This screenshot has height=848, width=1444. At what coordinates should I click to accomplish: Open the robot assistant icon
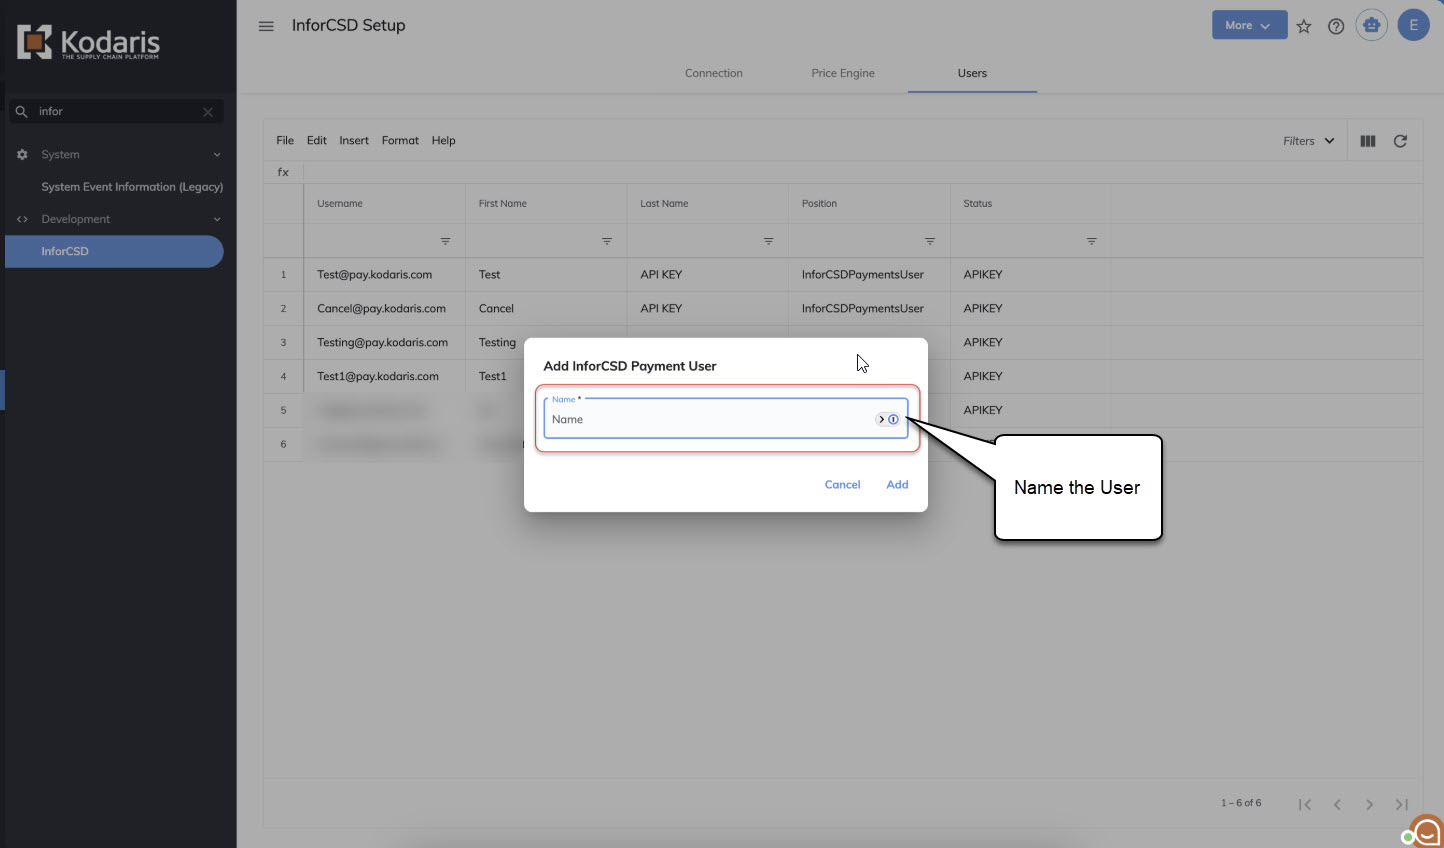point(1372,25)
